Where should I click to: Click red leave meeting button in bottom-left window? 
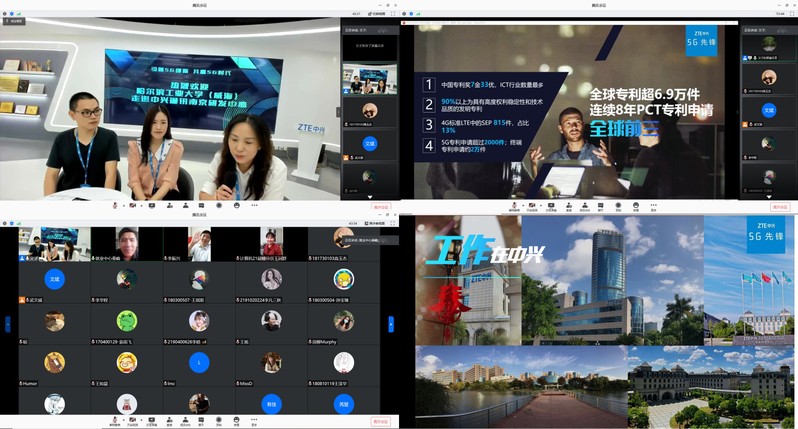tap(381, 422)
